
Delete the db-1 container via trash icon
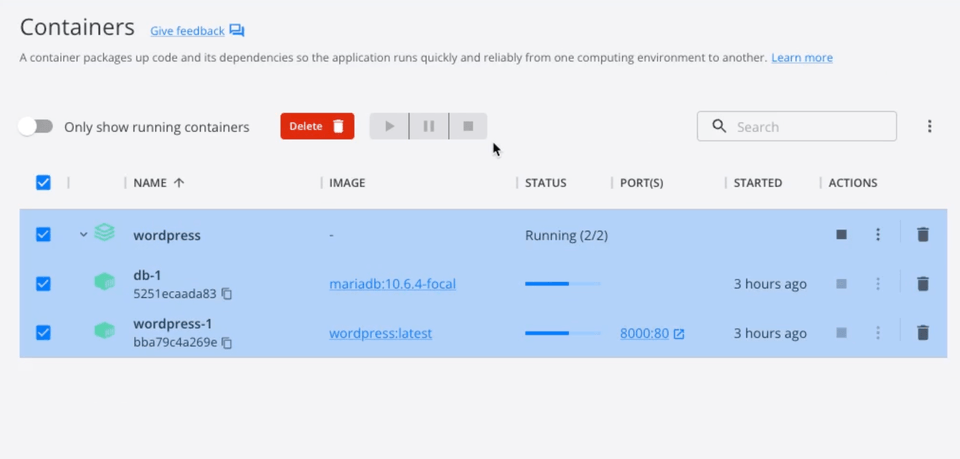[923, 284]
